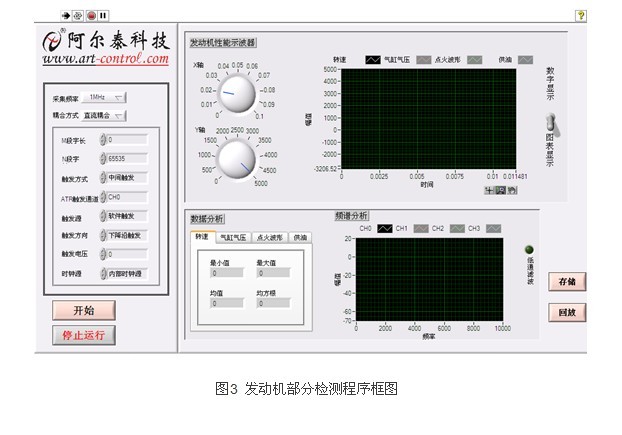Select the crosshair cursor tool under the oscilloscope graph

tap(490, 189)
